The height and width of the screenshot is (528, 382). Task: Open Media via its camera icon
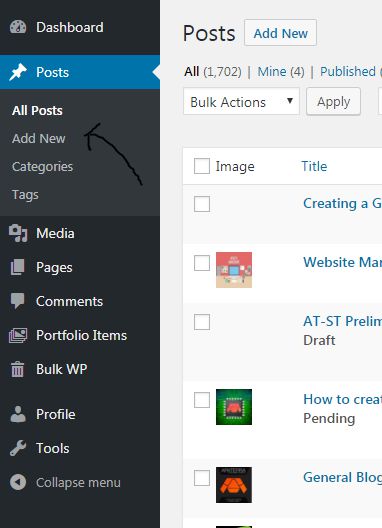click(18, 233)
